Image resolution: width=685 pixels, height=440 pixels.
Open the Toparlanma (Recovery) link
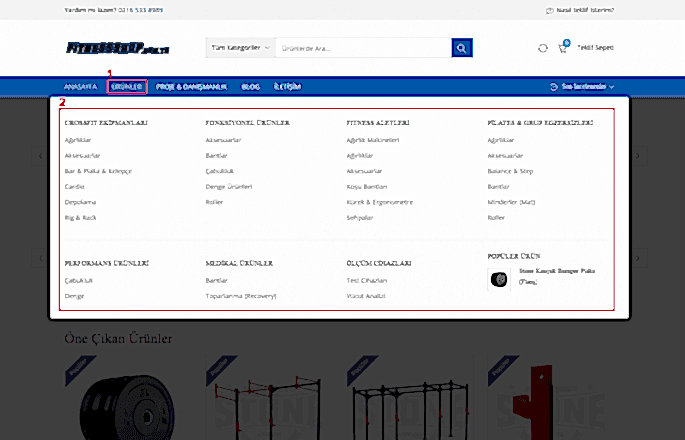240,296
